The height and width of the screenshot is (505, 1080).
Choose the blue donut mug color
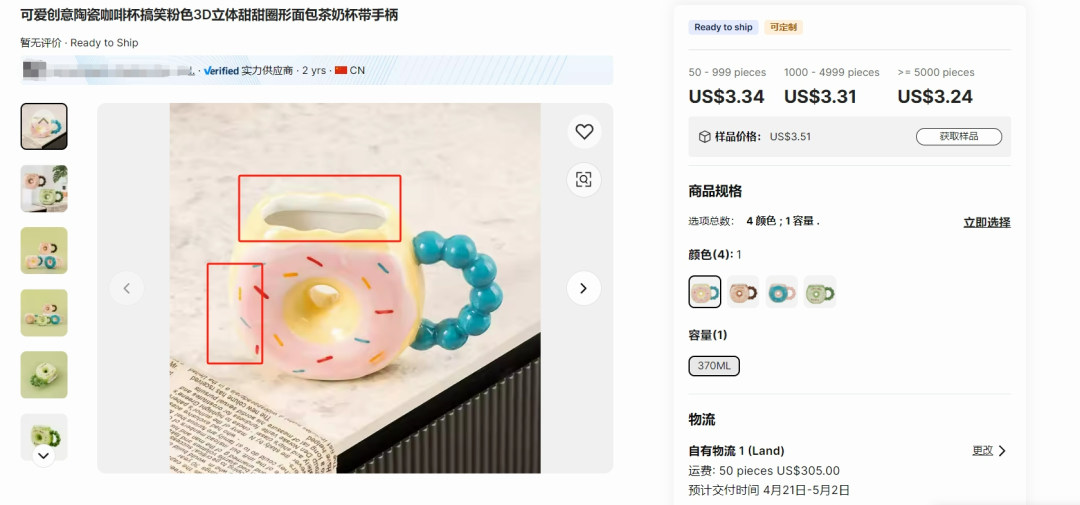coord(782,291)
